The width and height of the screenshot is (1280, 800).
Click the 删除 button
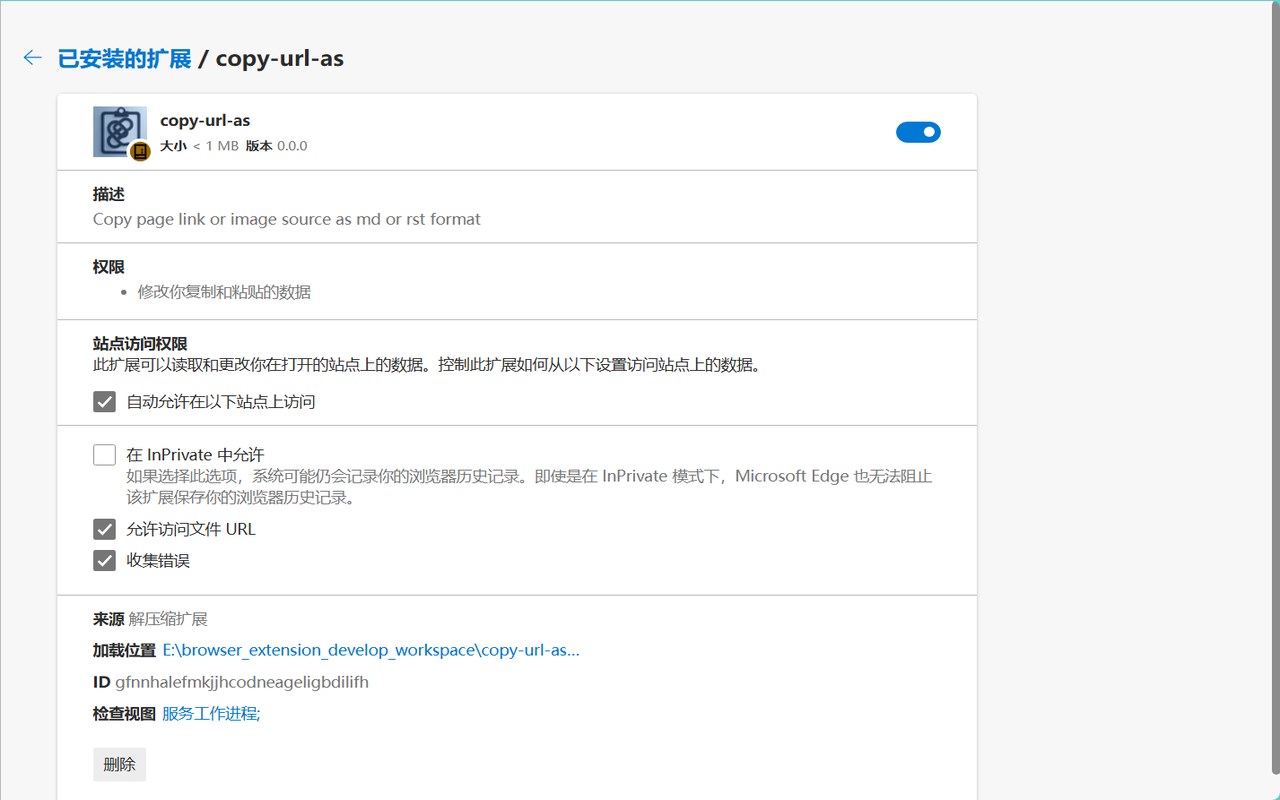[x=119, y=764]
